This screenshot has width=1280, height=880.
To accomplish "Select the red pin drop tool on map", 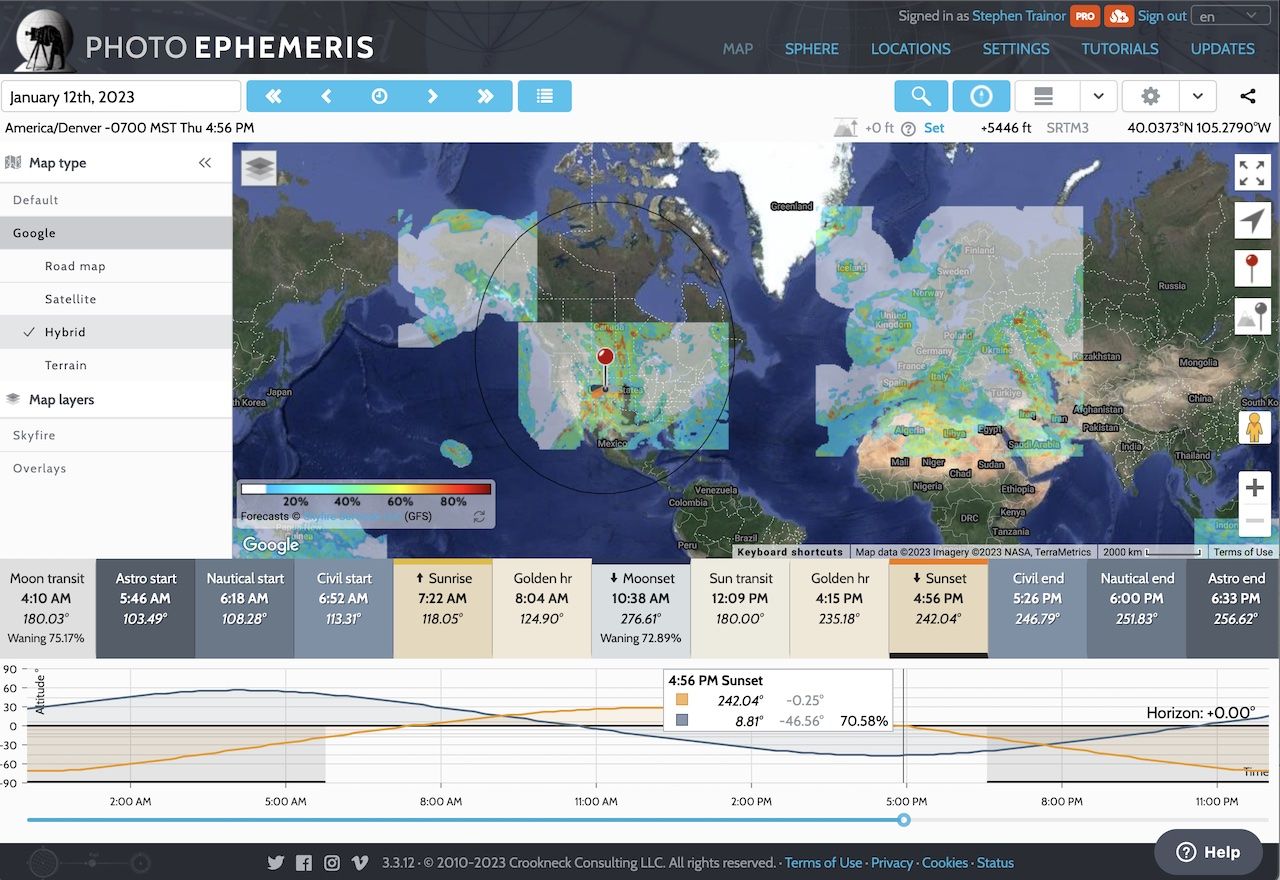I will click(1252, 268).
